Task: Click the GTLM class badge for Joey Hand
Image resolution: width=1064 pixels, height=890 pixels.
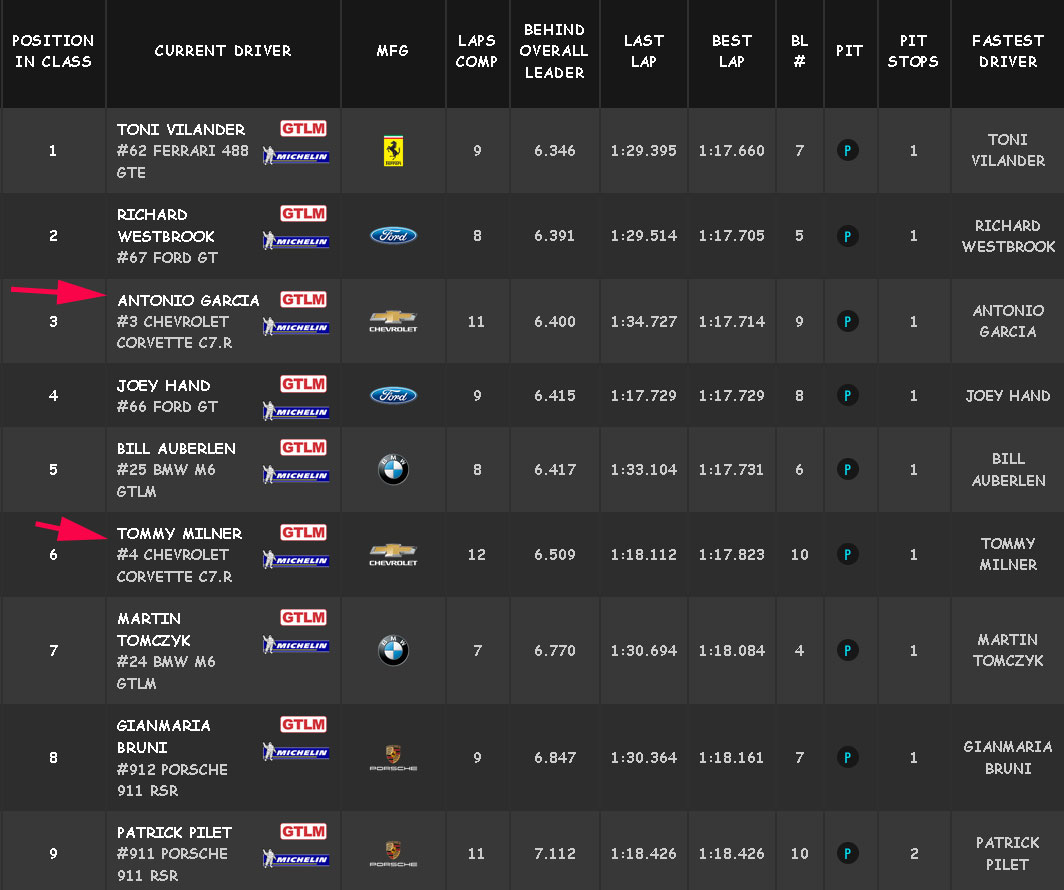Action: pos(303,384)
